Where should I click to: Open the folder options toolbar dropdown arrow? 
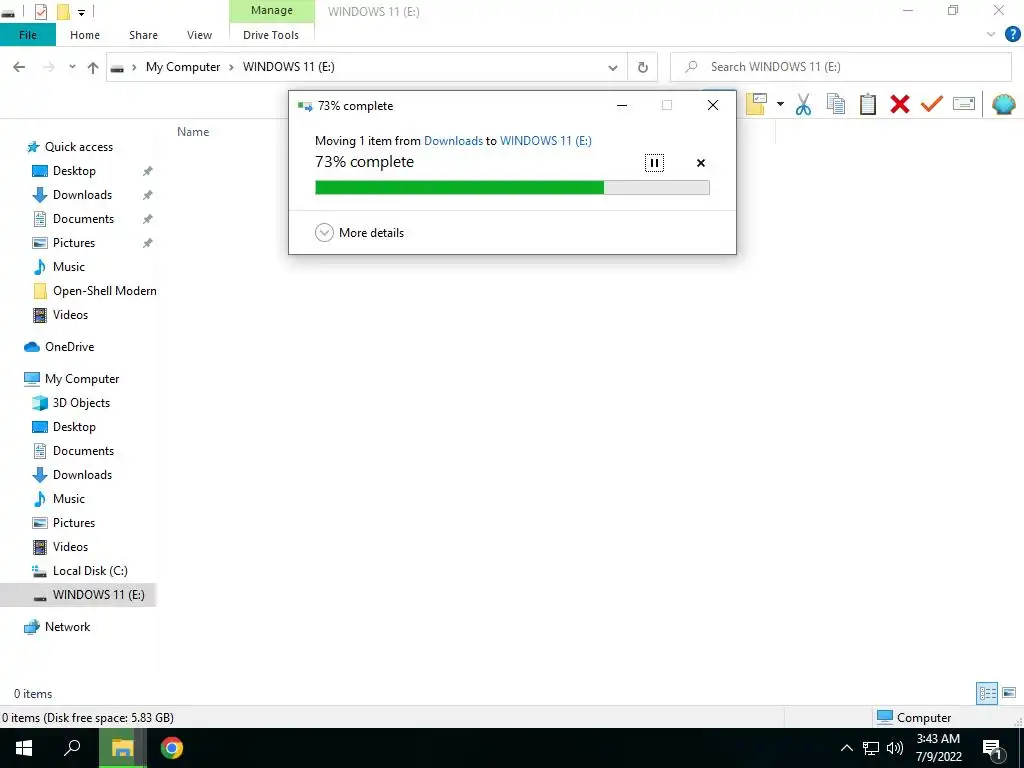tap(780, 104)
